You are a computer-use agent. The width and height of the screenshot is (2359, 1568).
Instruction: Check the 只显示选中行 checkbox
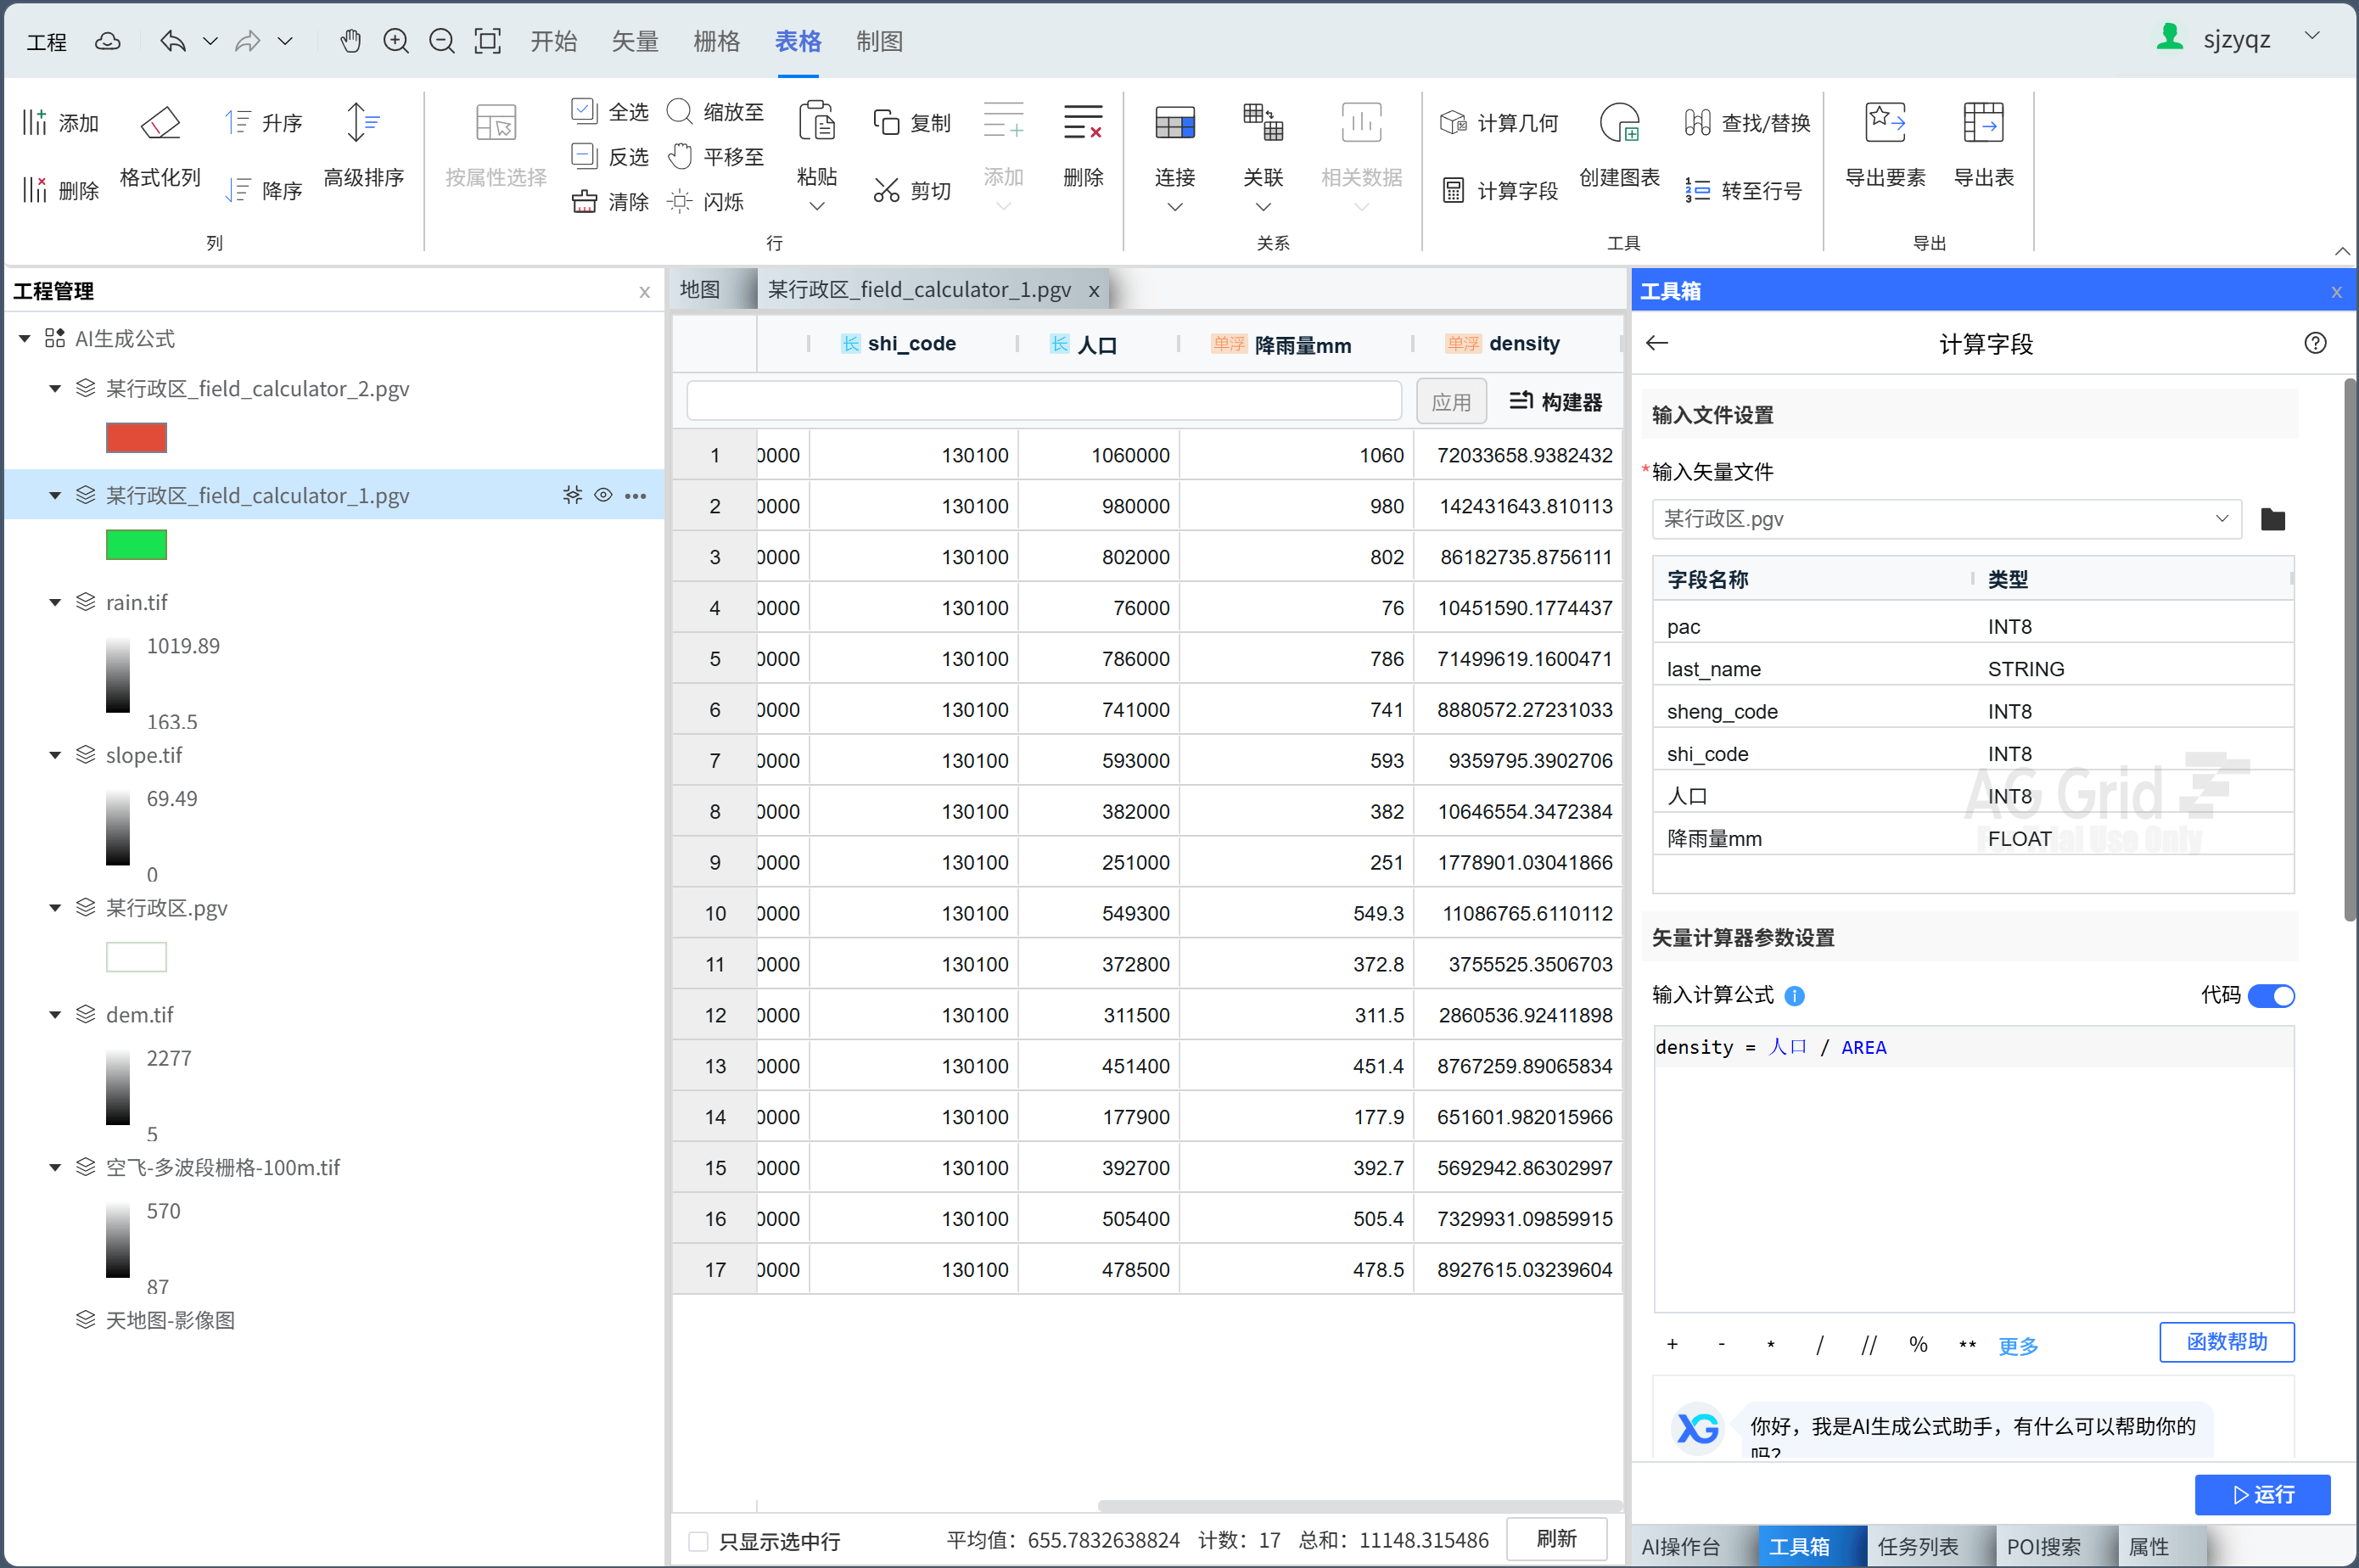coord(699,1541)
